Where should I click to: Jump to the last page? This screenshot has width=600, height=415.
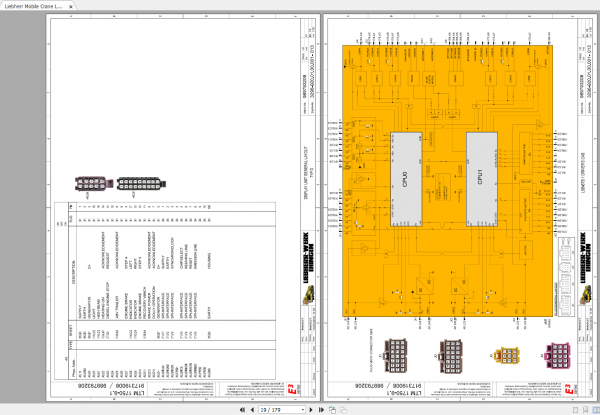(321, 410)
